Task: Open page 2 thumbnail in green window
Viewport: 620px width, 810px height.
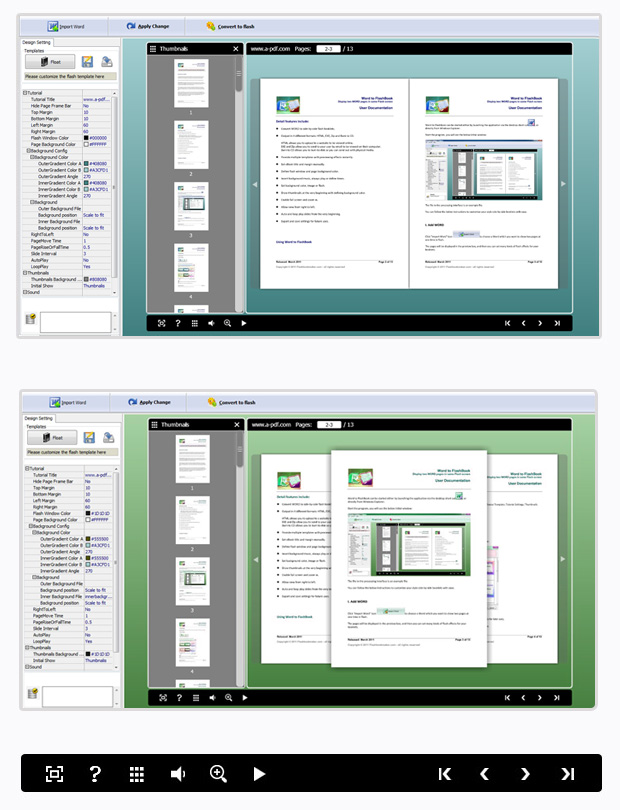Action: click(x=193, y=520)
